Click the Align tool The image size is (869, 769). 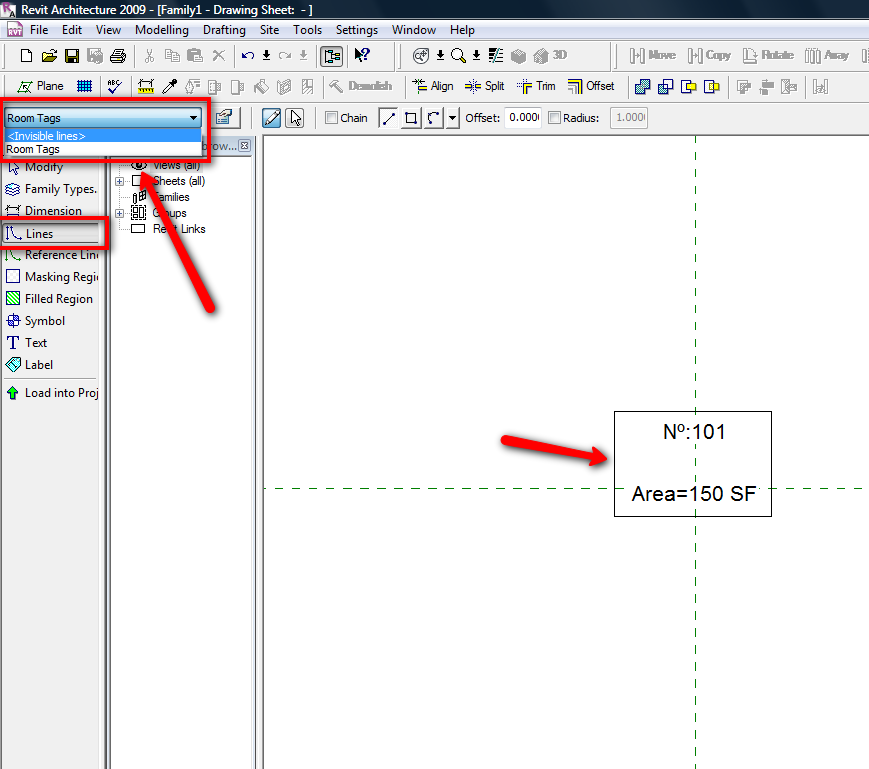433,86
